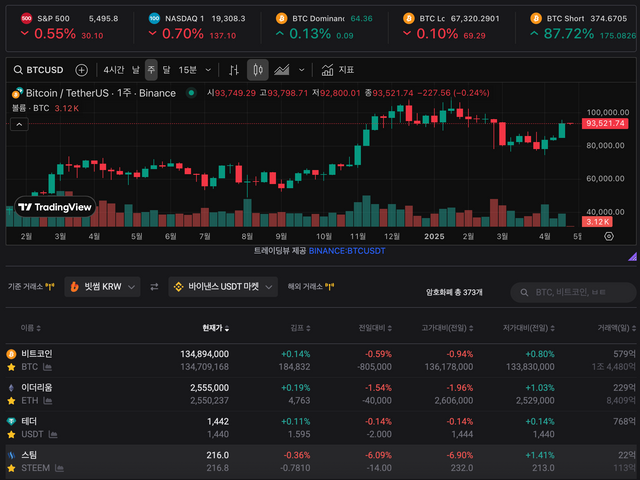The height and width of the screenshot is (480, 640).
Task: Click the add-symbol plus icon
Action: click(82, 70)
